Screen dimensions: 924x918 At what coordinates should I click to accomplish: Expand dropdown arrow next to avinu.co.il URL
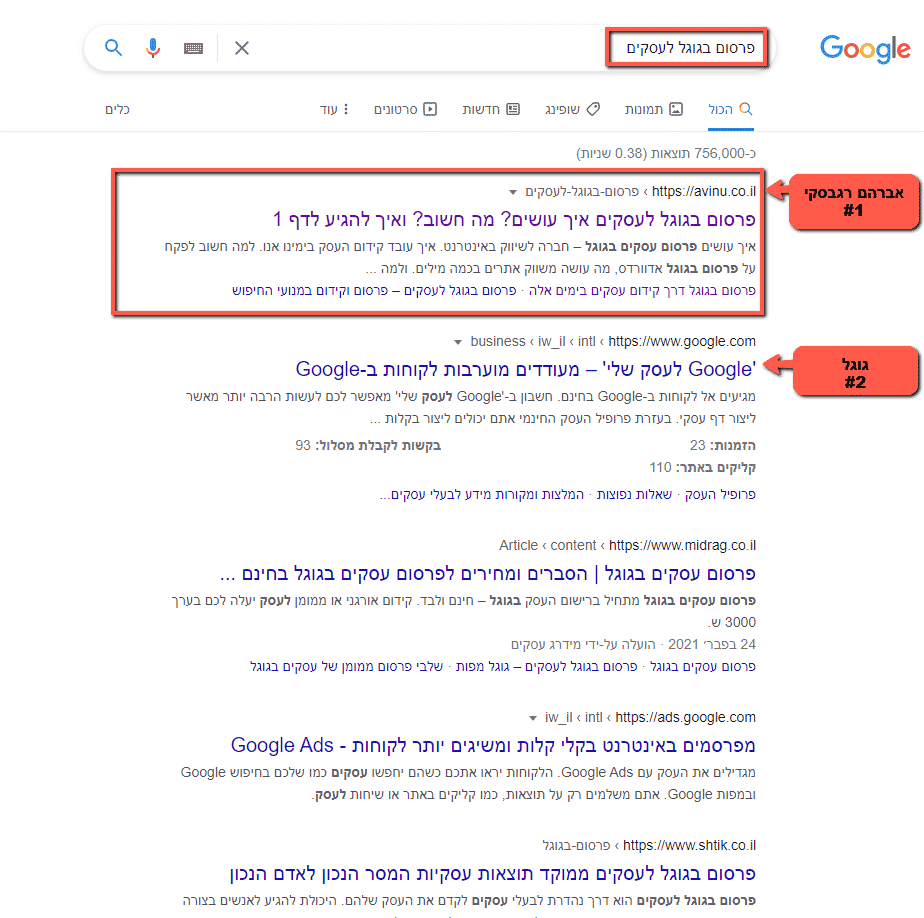[x=513, y=192]
